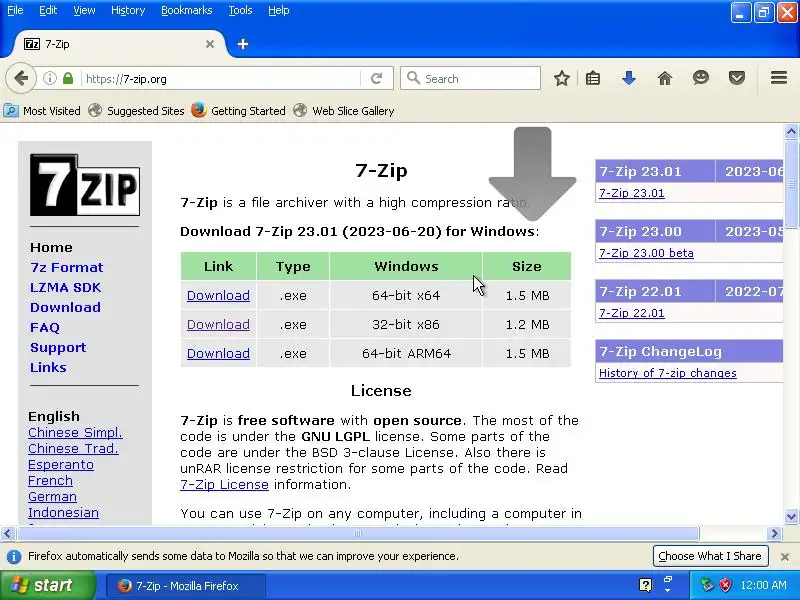Open the Links page

48,367
